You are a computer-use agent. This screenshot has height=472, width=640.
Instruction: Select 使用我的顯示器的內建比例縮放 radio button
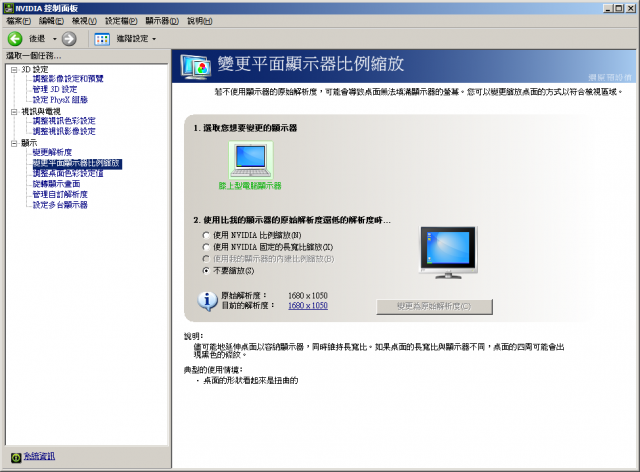[206, 258]
